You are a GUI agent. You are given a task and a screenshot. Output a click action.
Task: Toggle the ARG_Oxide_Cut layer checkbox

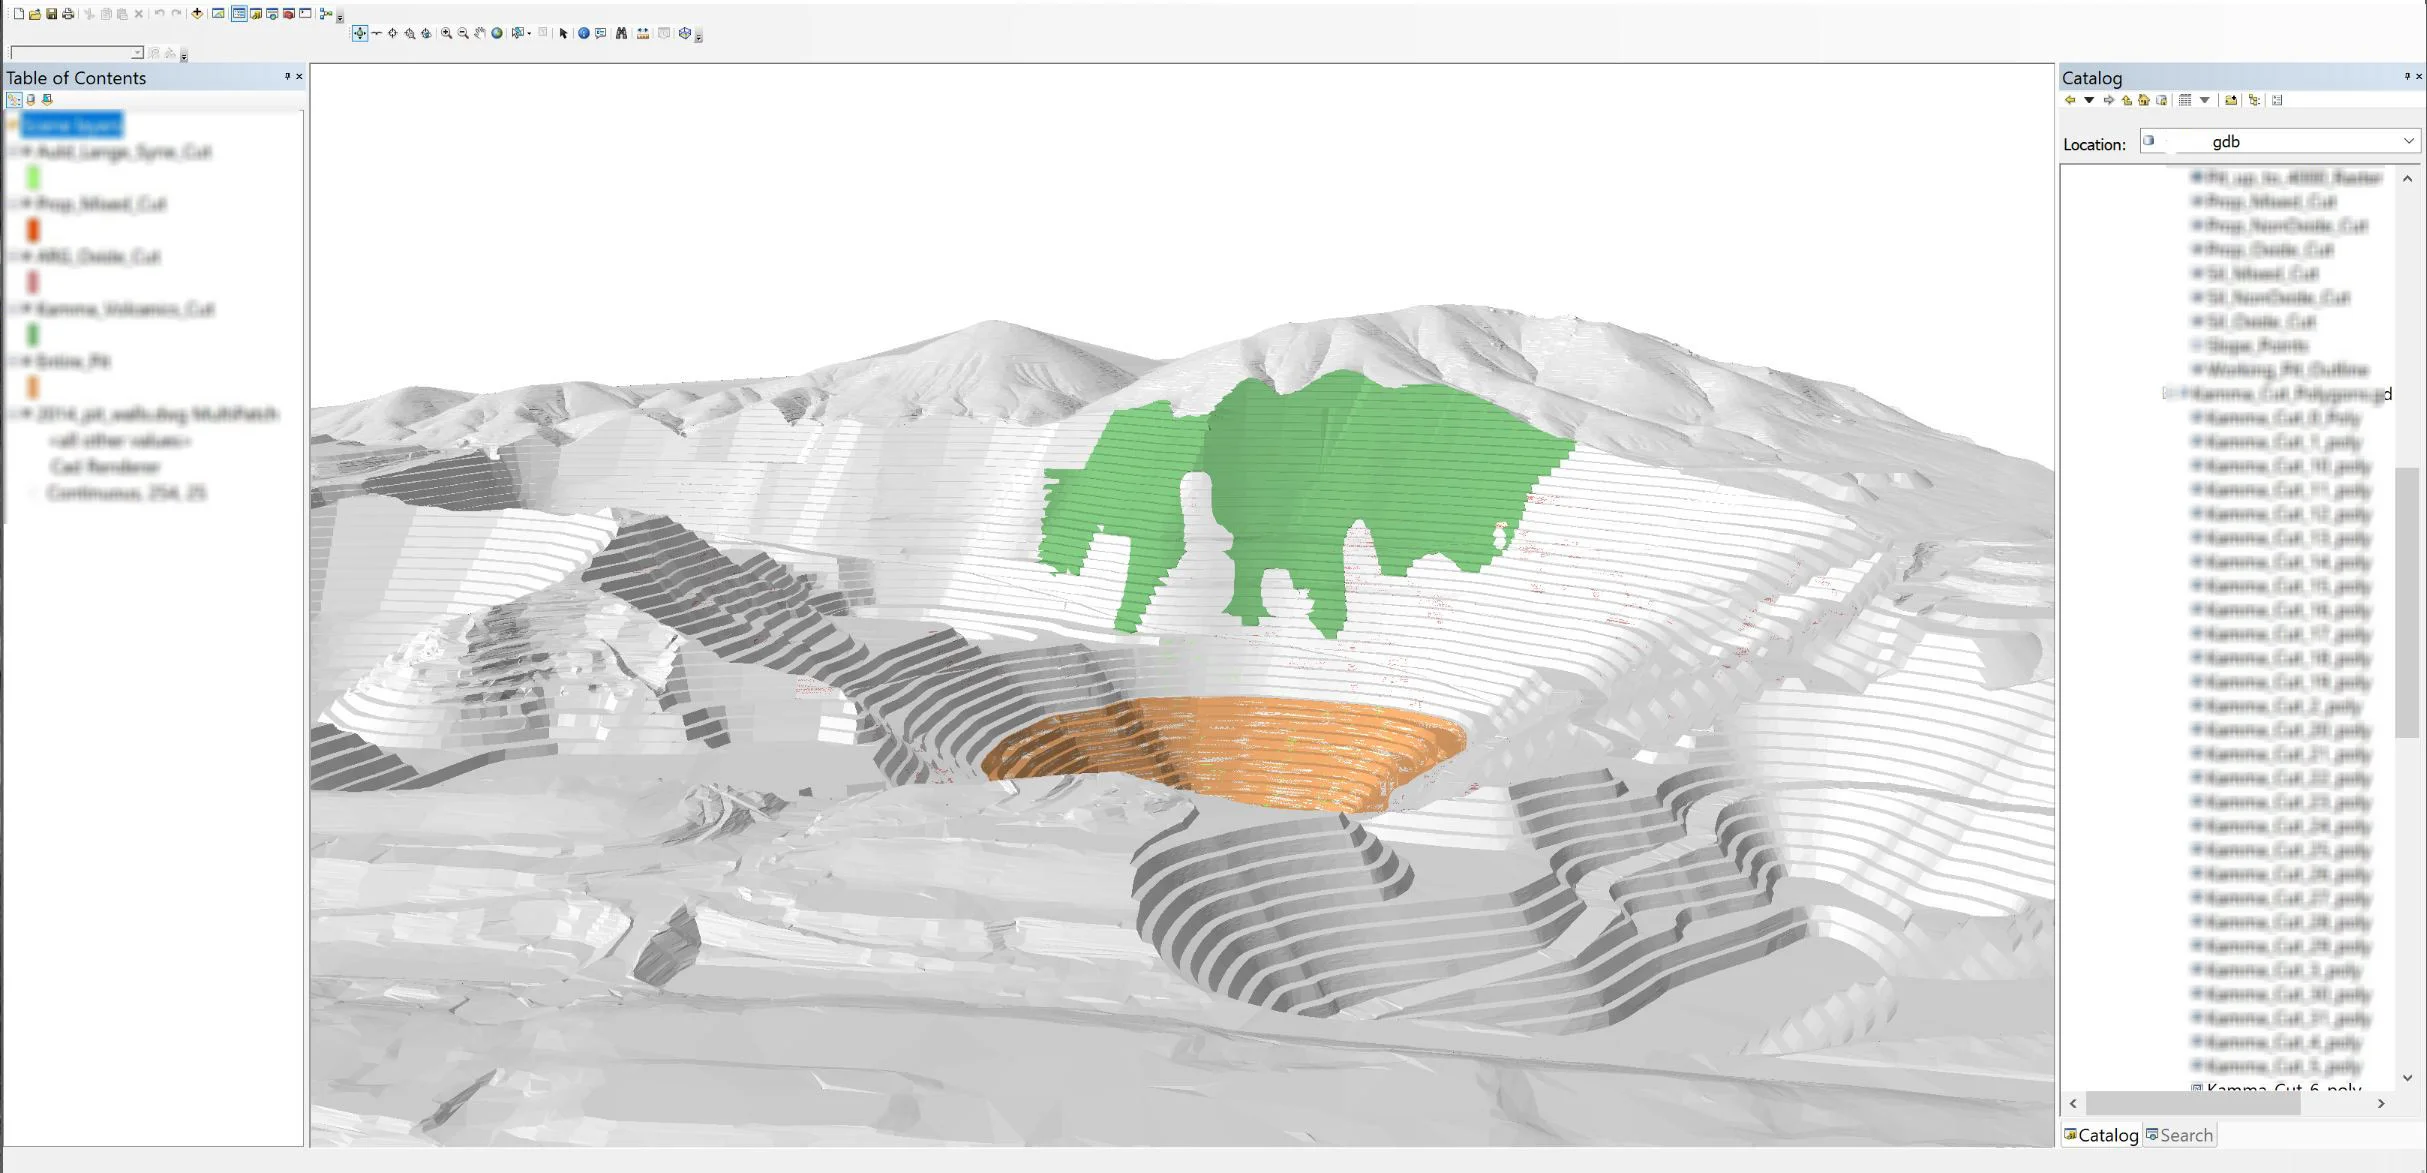27,257
